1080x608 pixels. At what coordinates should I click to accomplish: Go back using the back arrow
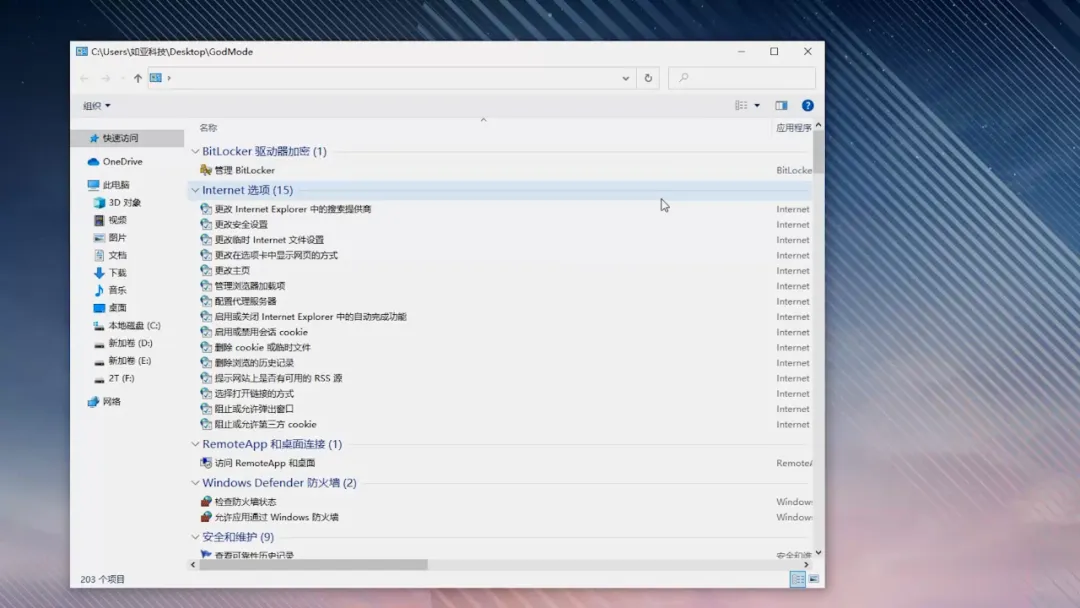84,78
